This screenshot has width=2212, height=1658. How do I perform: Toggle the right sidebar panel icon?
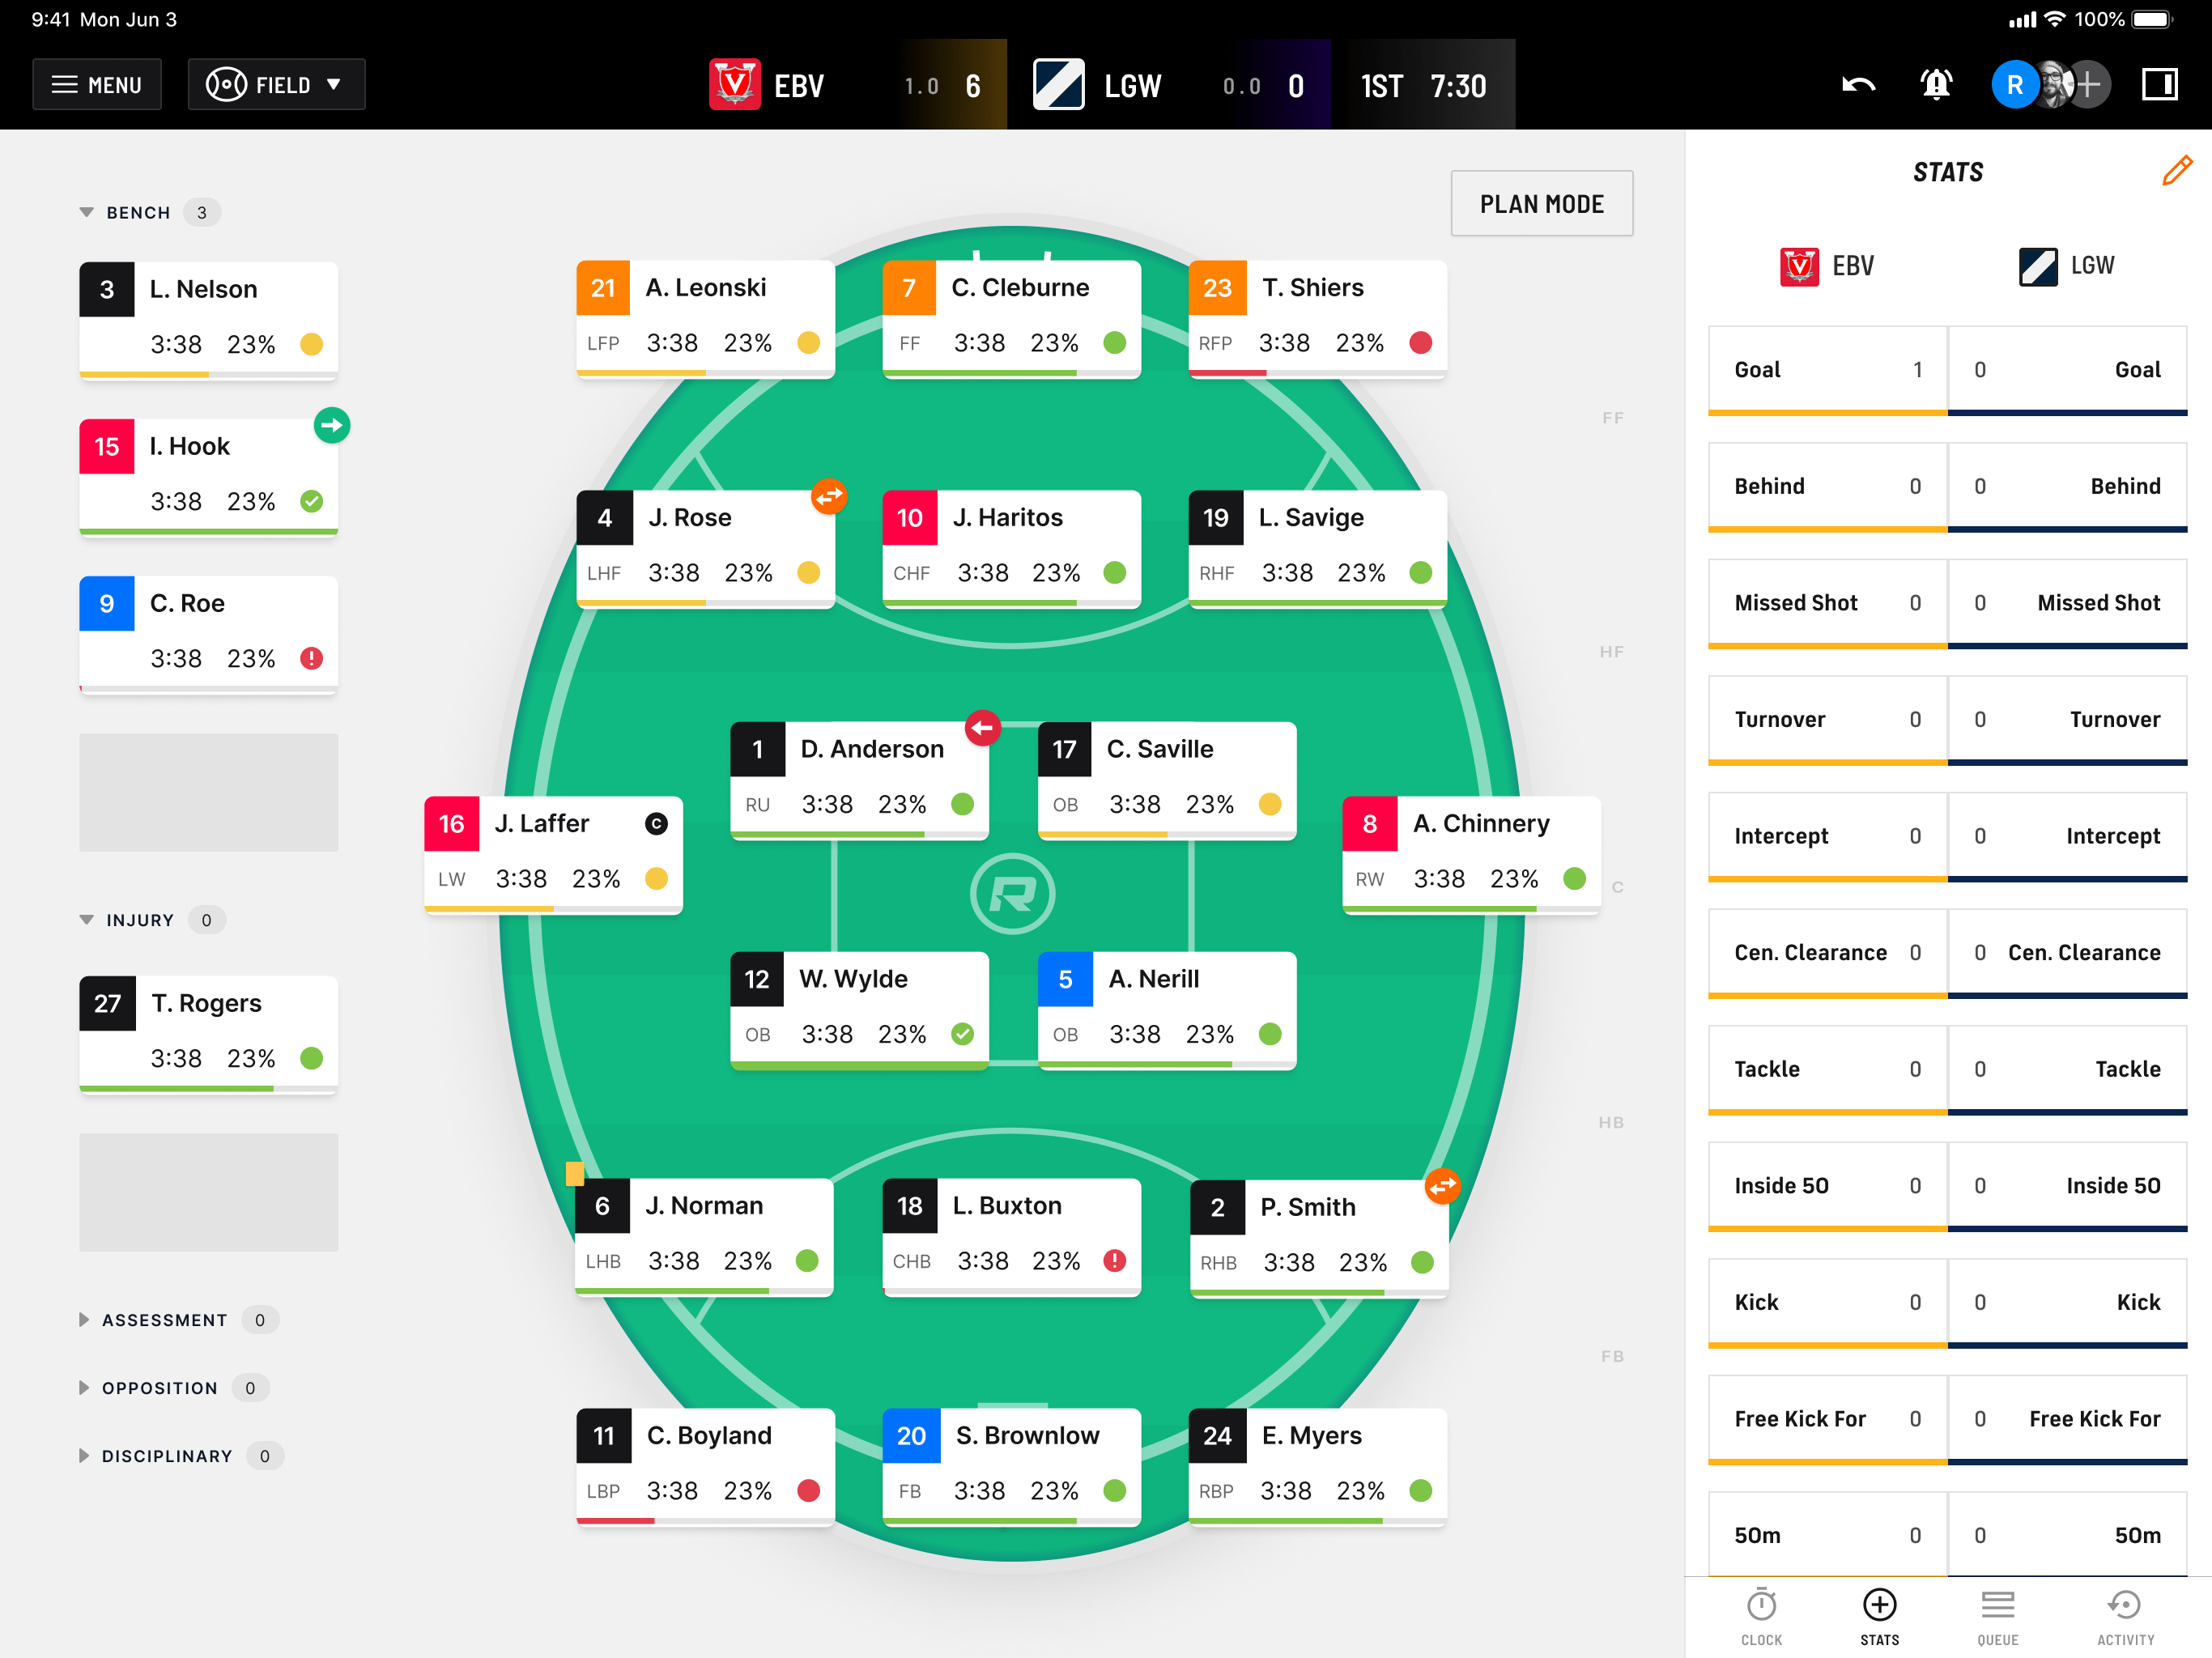coord(2159,85)
